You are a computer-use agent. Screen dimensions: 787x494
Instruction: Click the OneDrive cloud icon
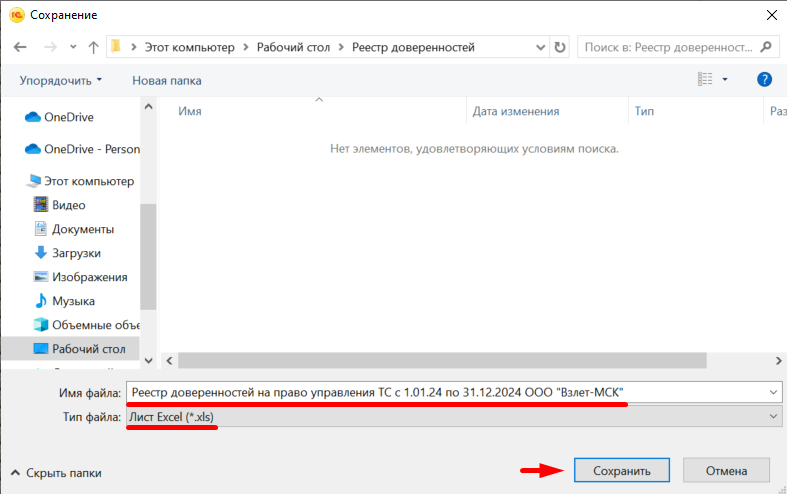click(x=33, y=117)
